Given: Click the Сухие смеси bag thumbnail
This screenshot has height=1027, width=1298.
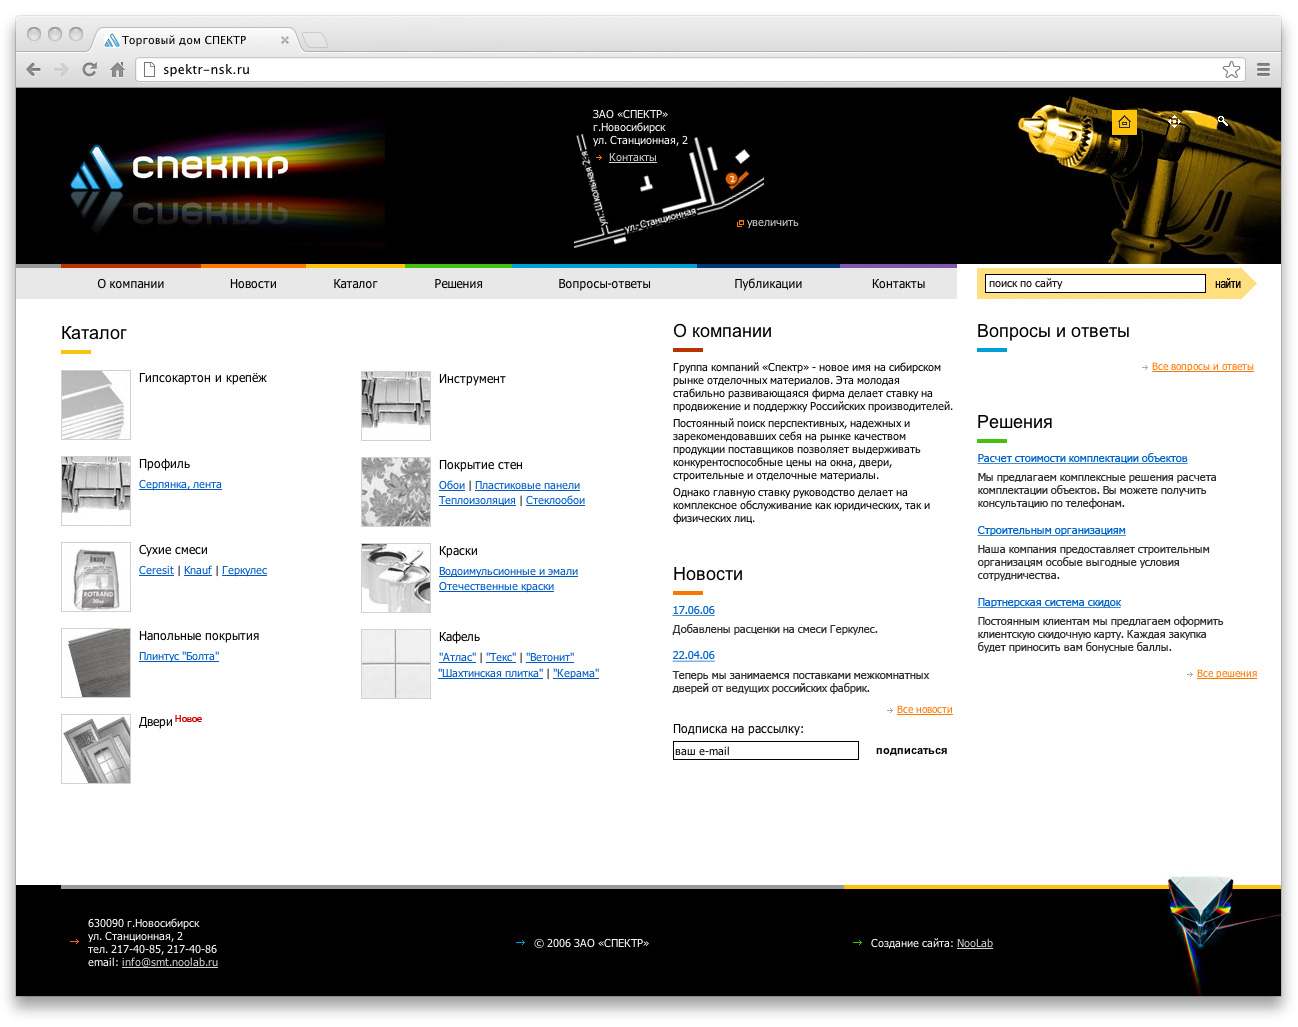Looking at the screenshot, I should (96, 577).
